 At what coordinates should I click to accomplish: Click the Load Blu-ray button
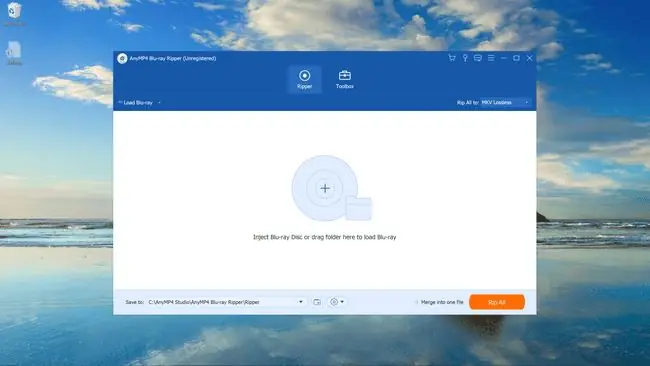coord(136,102)
